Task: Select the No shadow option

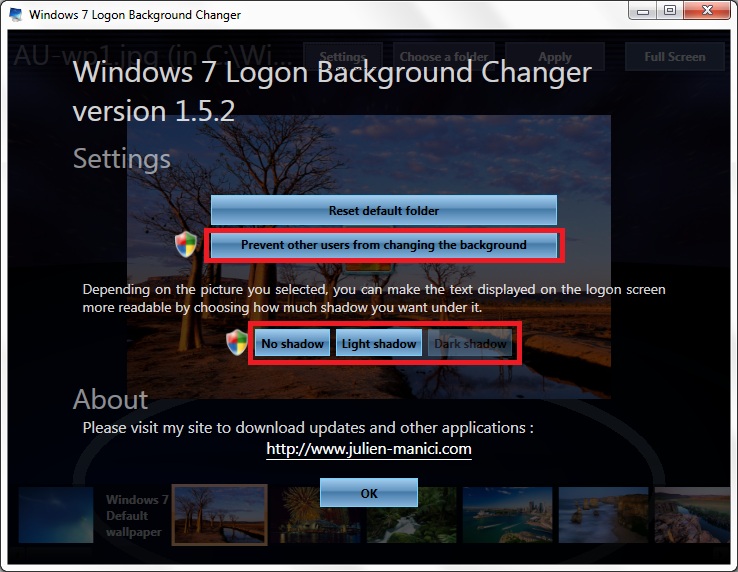Action: [x=292, y=343]
